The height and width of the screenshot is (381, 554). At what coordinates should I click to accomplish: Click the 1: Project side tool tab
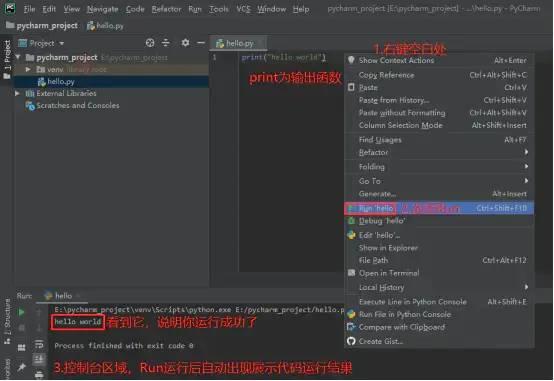click(x=7, y=59)
